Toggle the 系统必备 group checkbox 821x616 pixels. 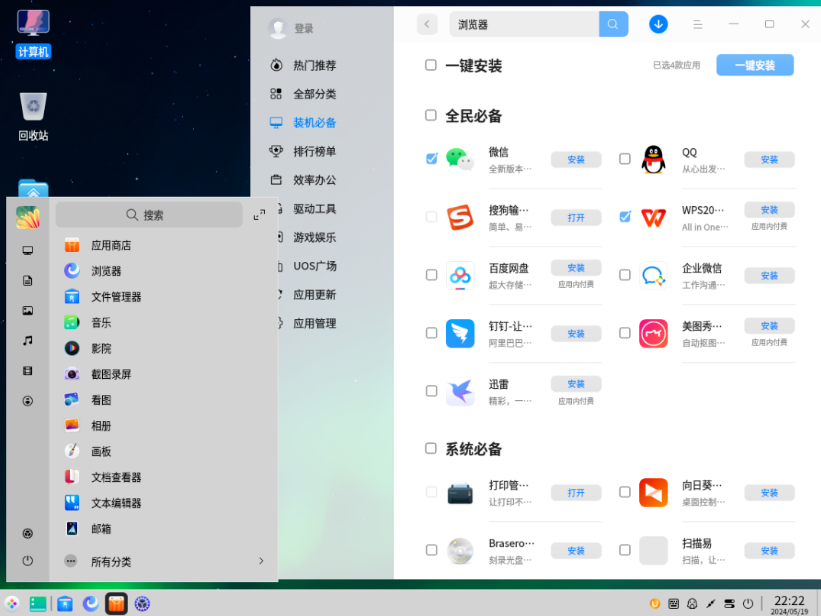tap(430, 448)
